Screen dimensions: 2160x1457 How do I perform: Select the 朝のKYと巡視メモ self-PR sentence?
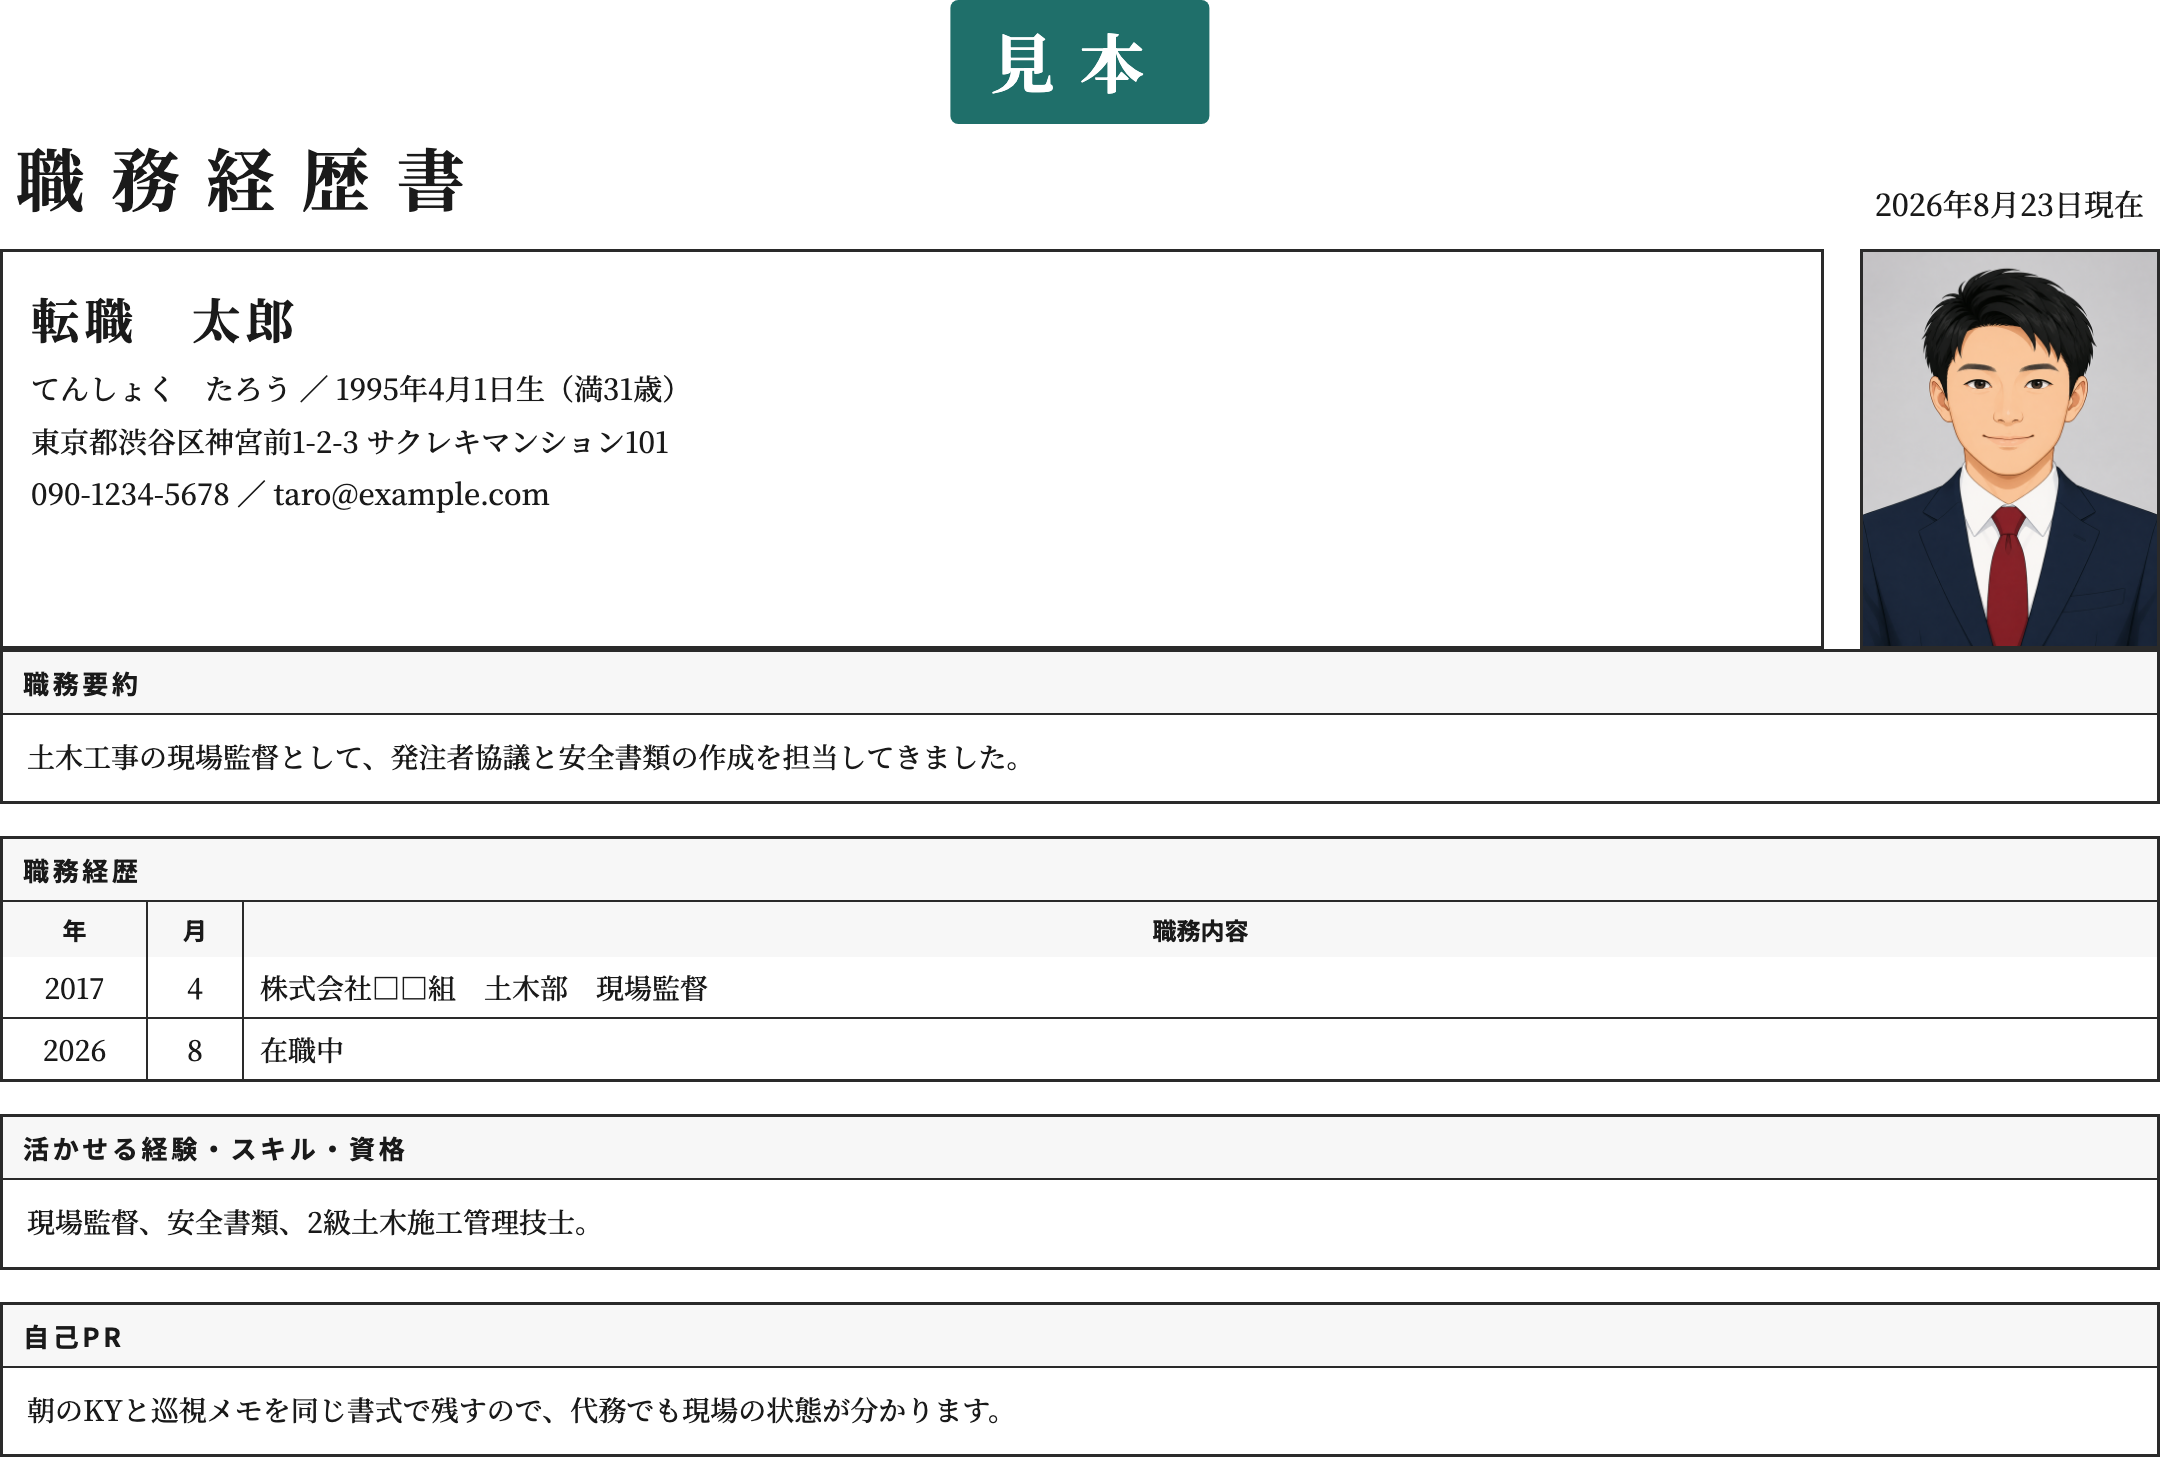point(515,1411)
